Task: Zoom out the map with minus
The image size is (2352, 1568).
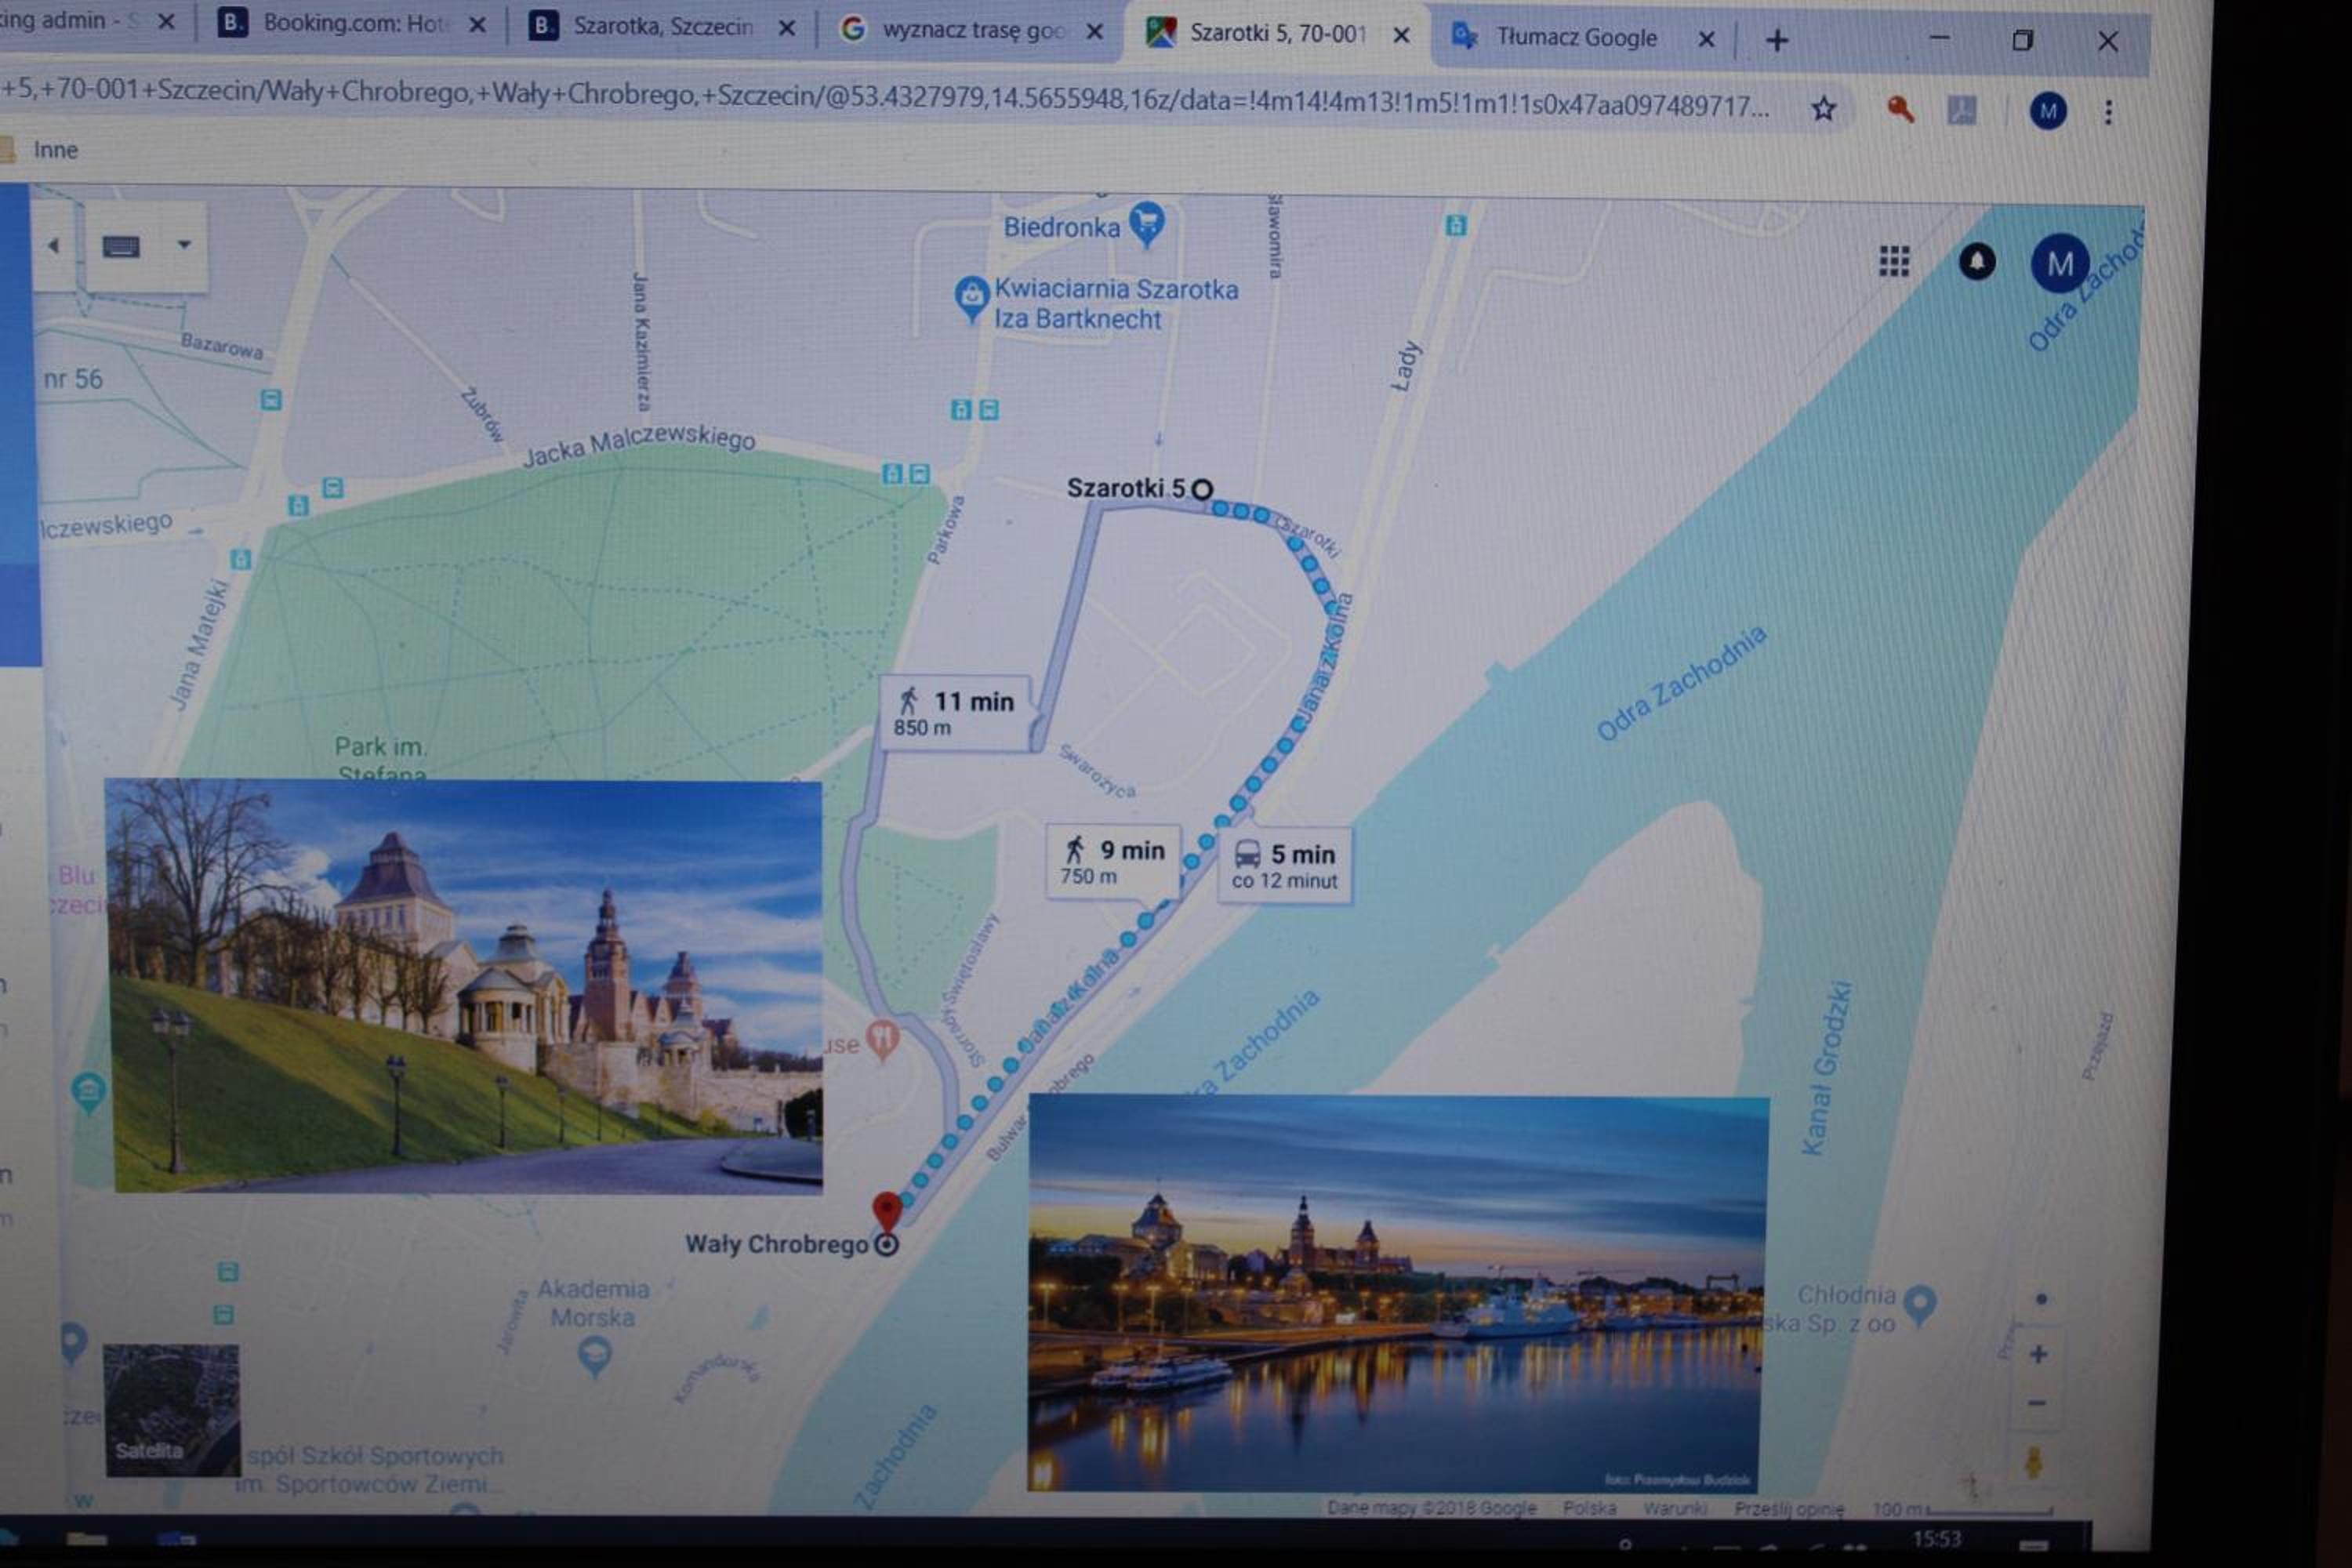Action: [x=2036, y=1403]
